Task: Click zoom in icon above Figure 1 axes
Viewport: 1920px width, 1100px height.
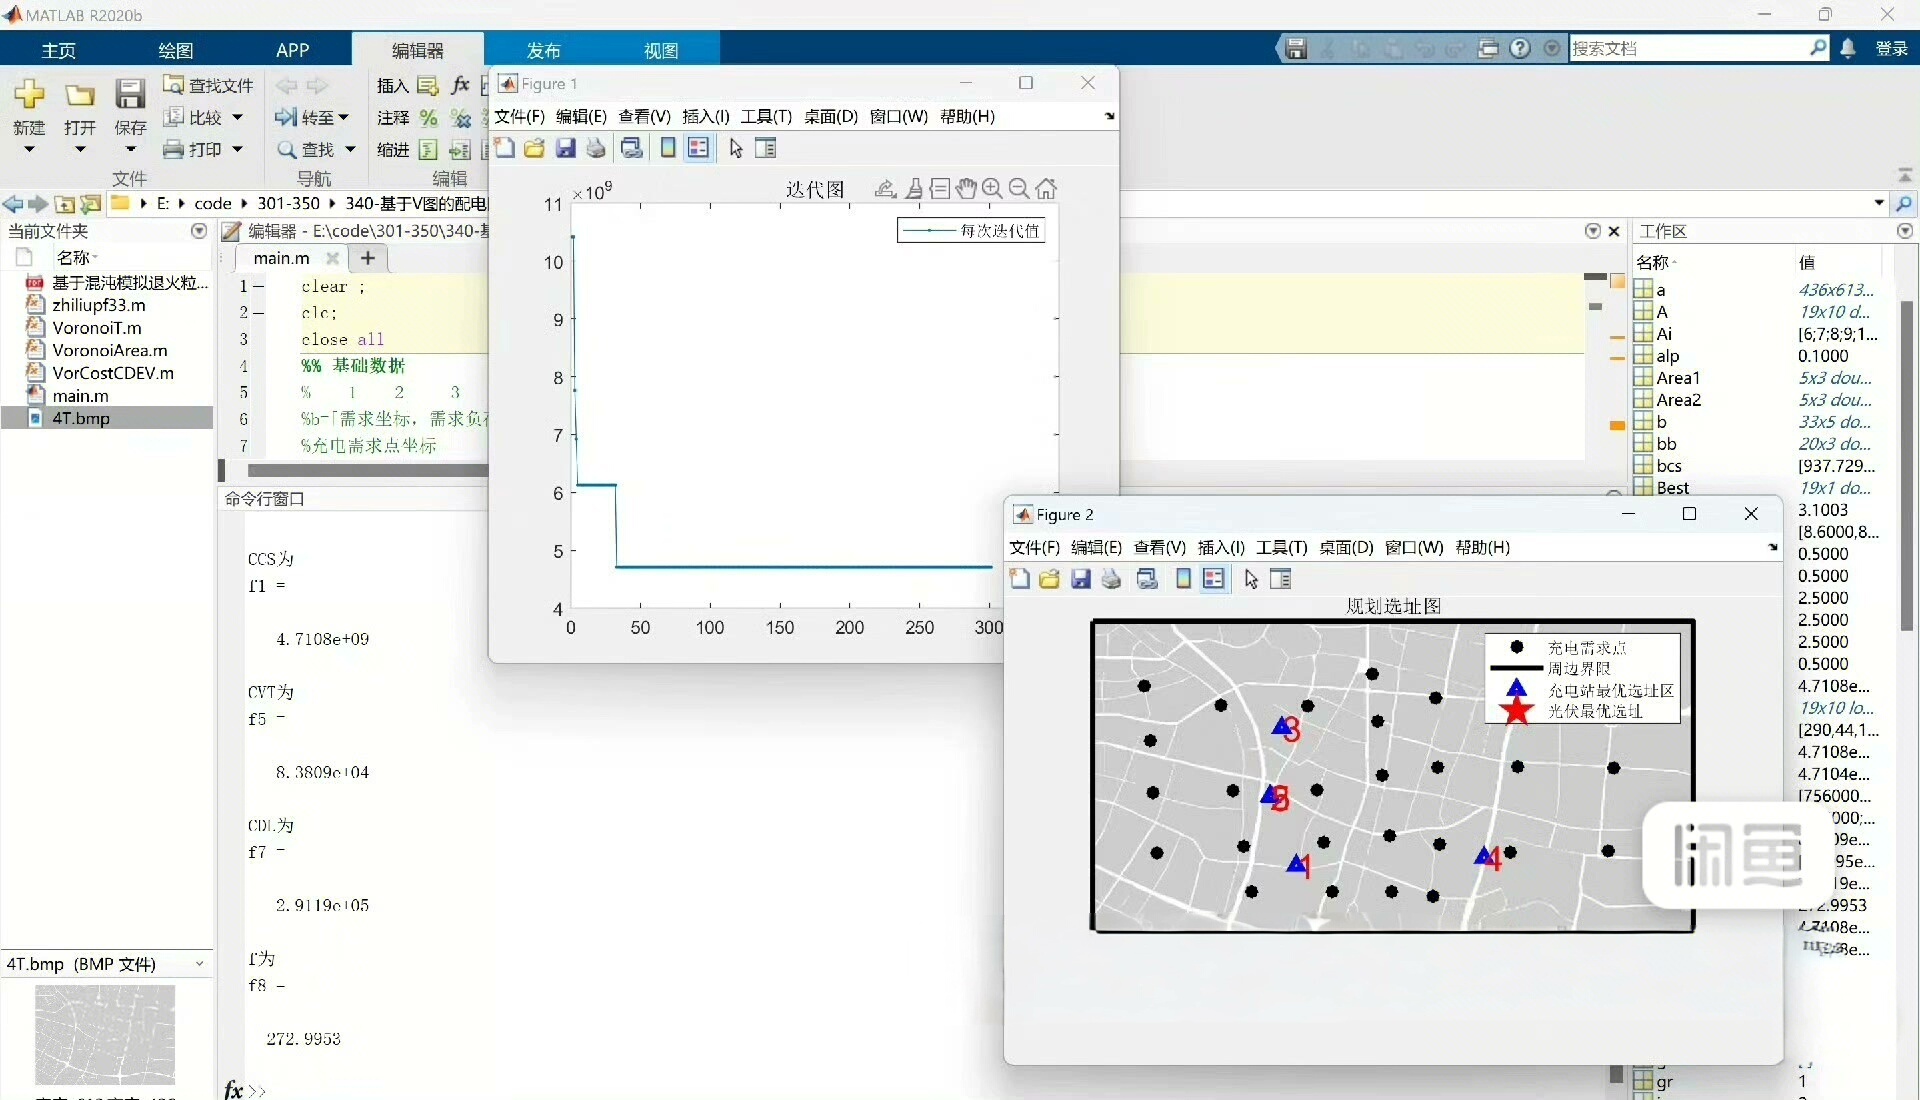Action: pos(992,189)
